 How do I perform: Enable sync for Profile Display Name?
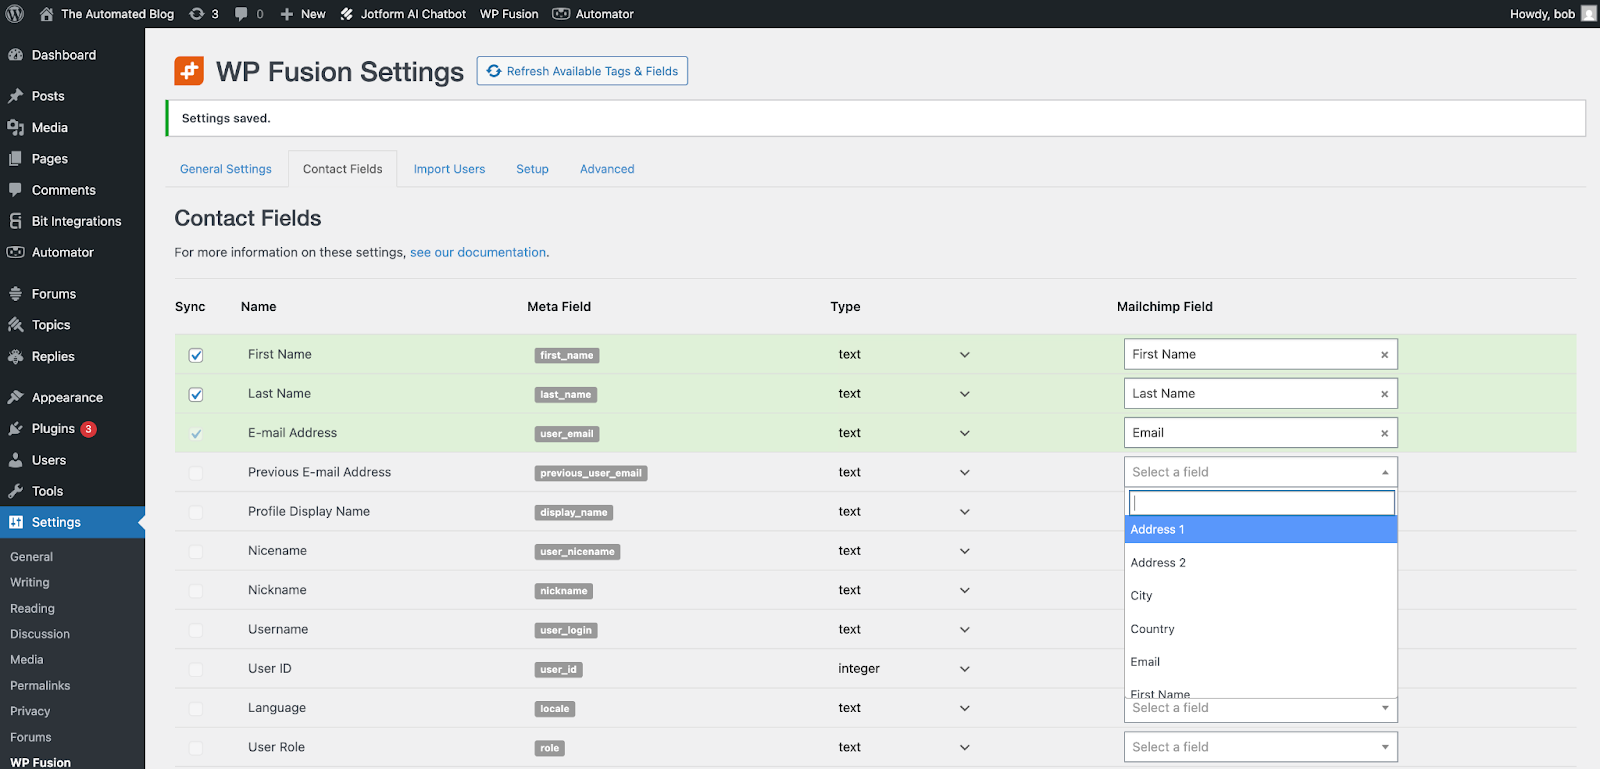pyautogui.click(x=196, y=512)
